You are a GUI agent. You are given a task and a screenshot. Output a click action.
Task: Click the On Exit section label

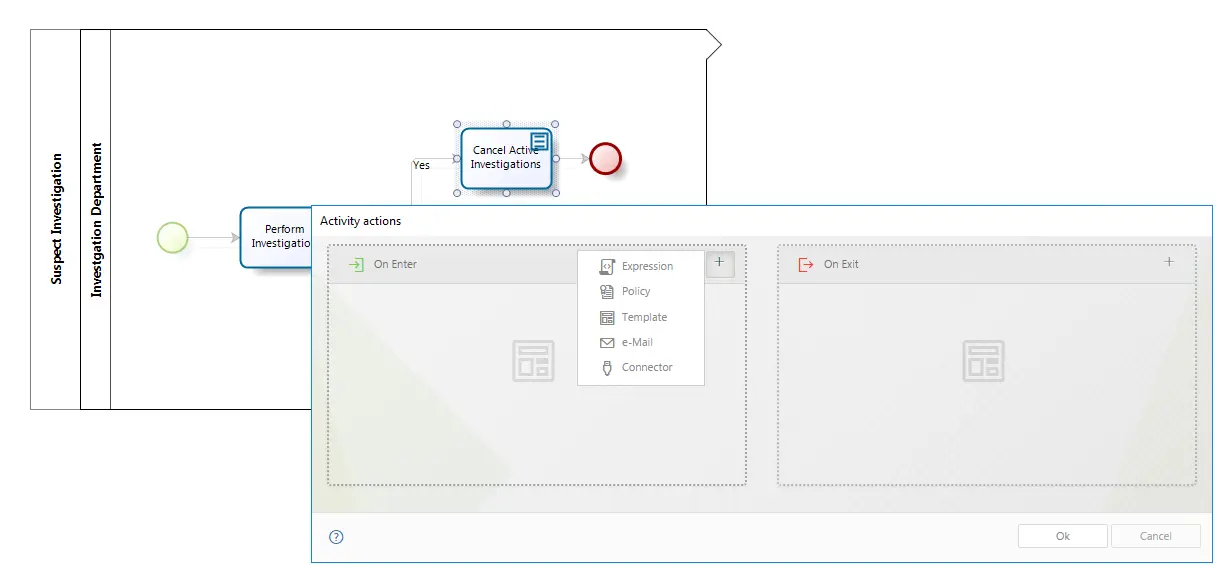tap(841, 264)
